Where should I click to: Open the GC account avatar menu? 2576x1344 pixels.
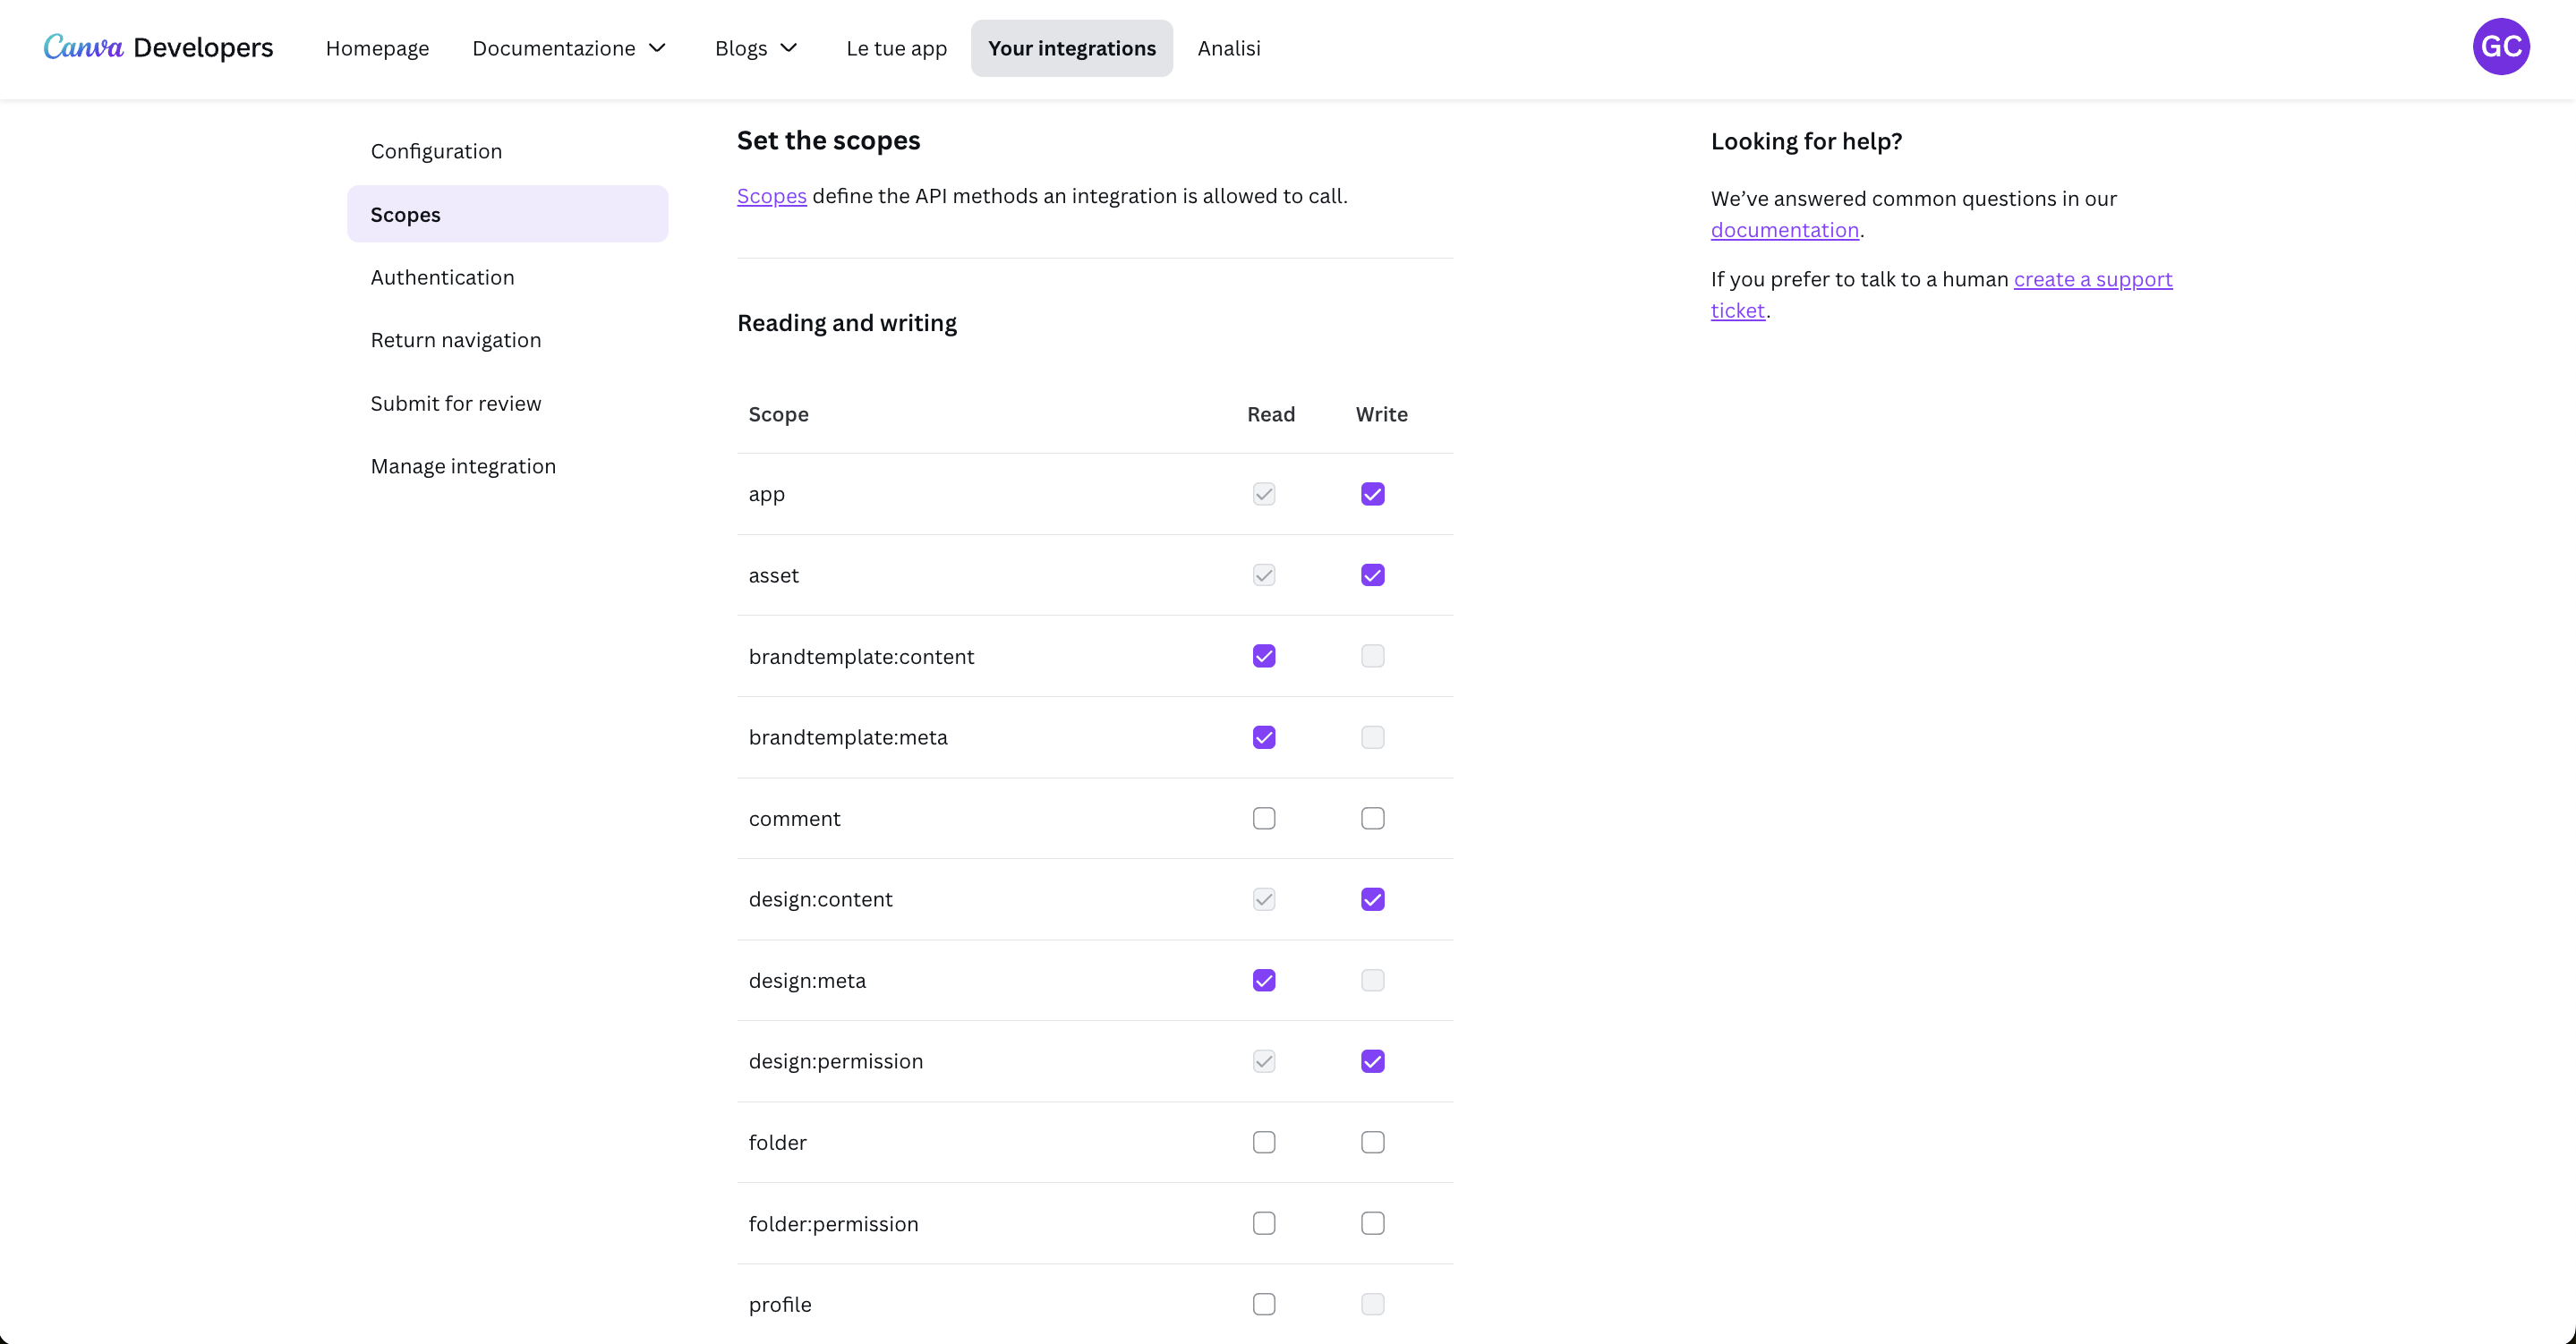point(2501,47)
